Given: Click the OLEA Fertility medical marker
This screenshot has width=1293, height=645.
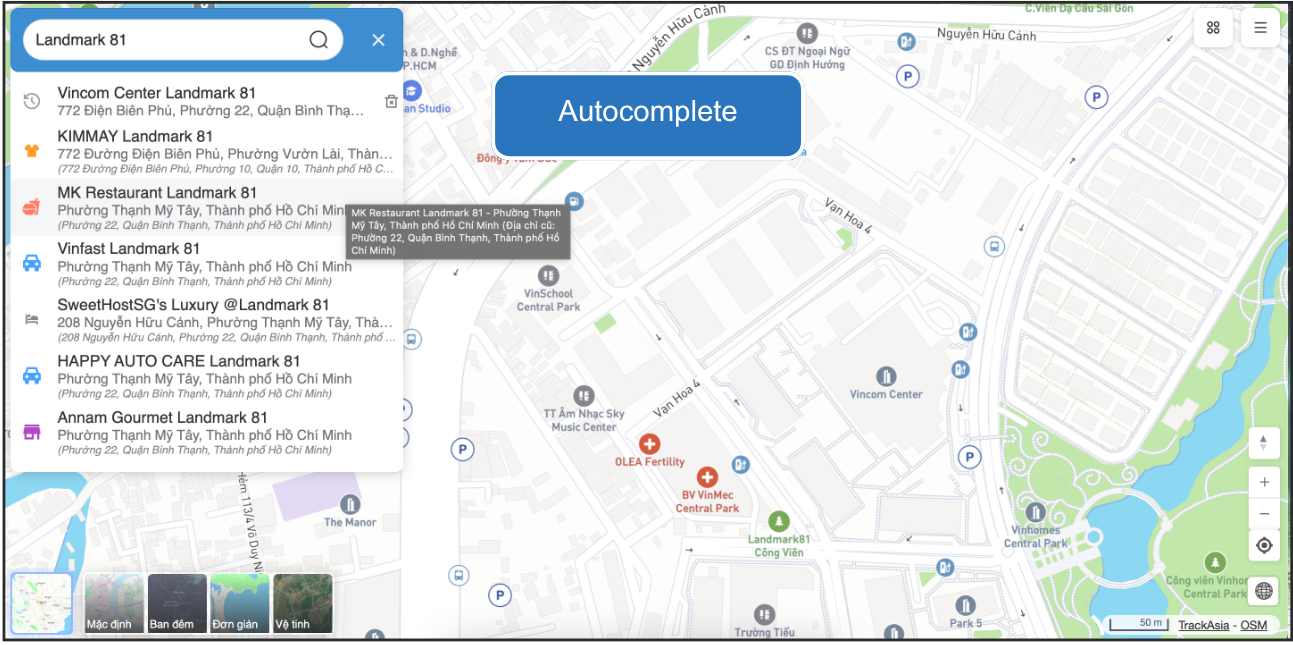Looking at the screenshot, I should tap(650, 443).
